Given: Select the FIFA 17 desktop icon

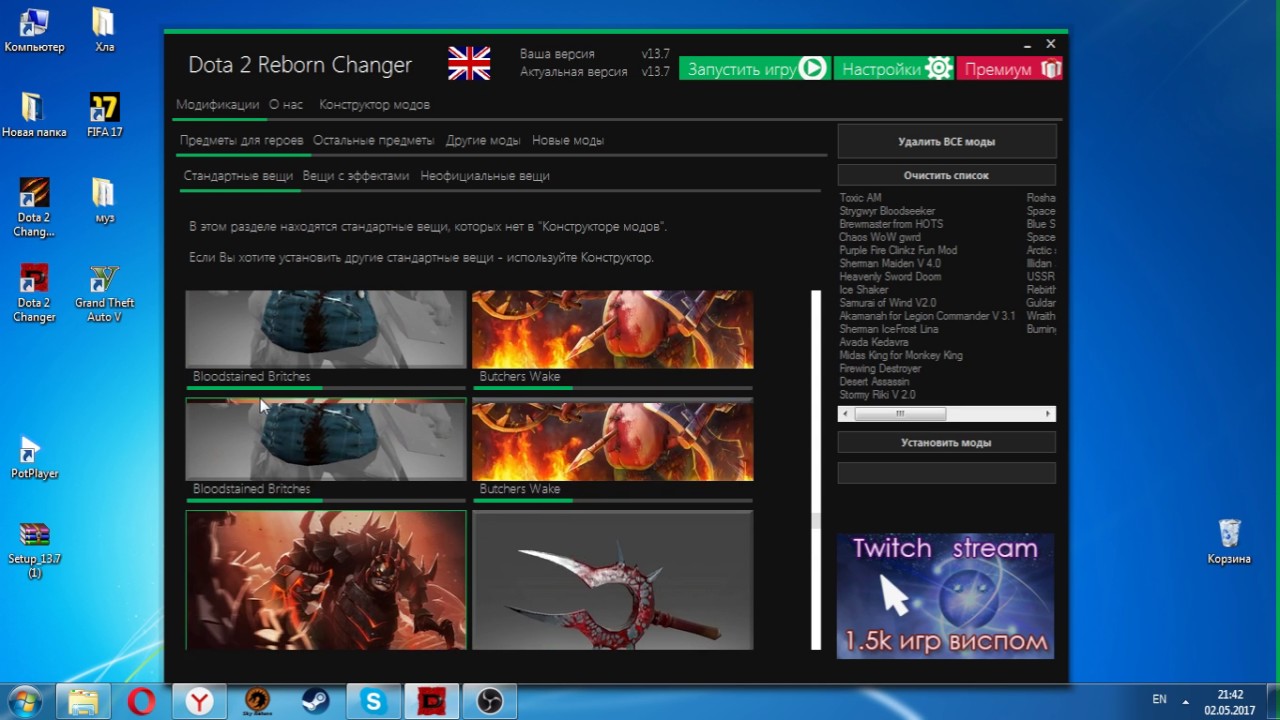Looking at the screenshot, I should (x=104, y=115).
